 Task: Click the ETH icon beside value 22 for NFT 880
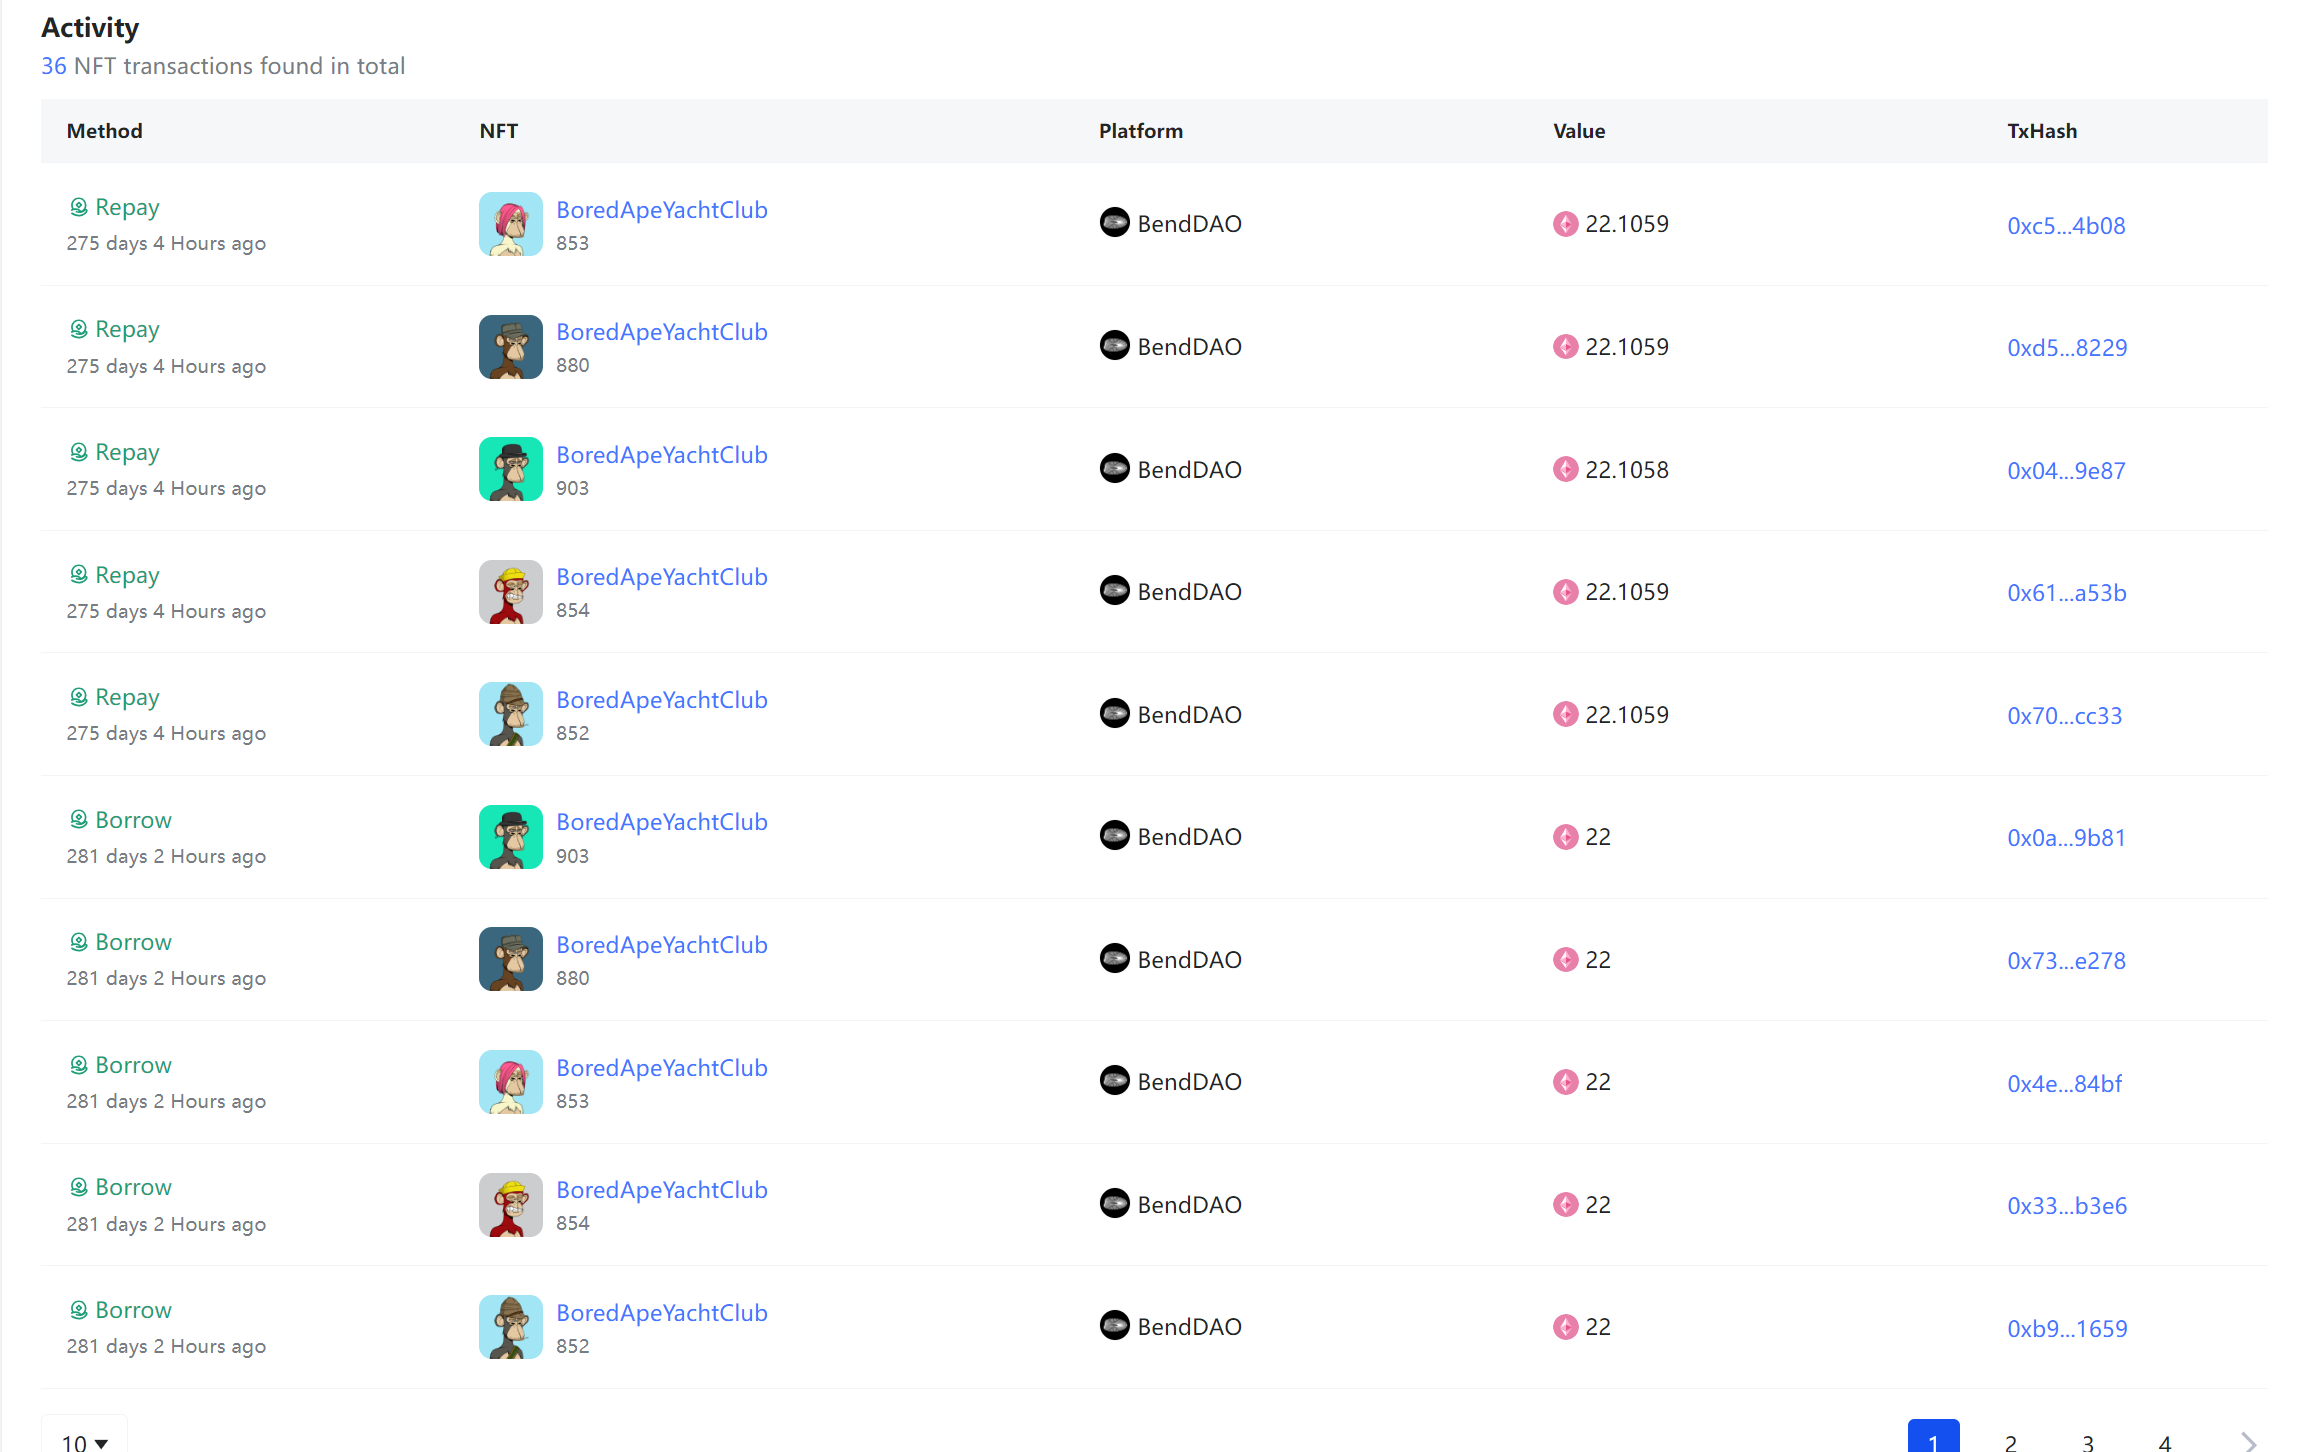point(1565,959)
